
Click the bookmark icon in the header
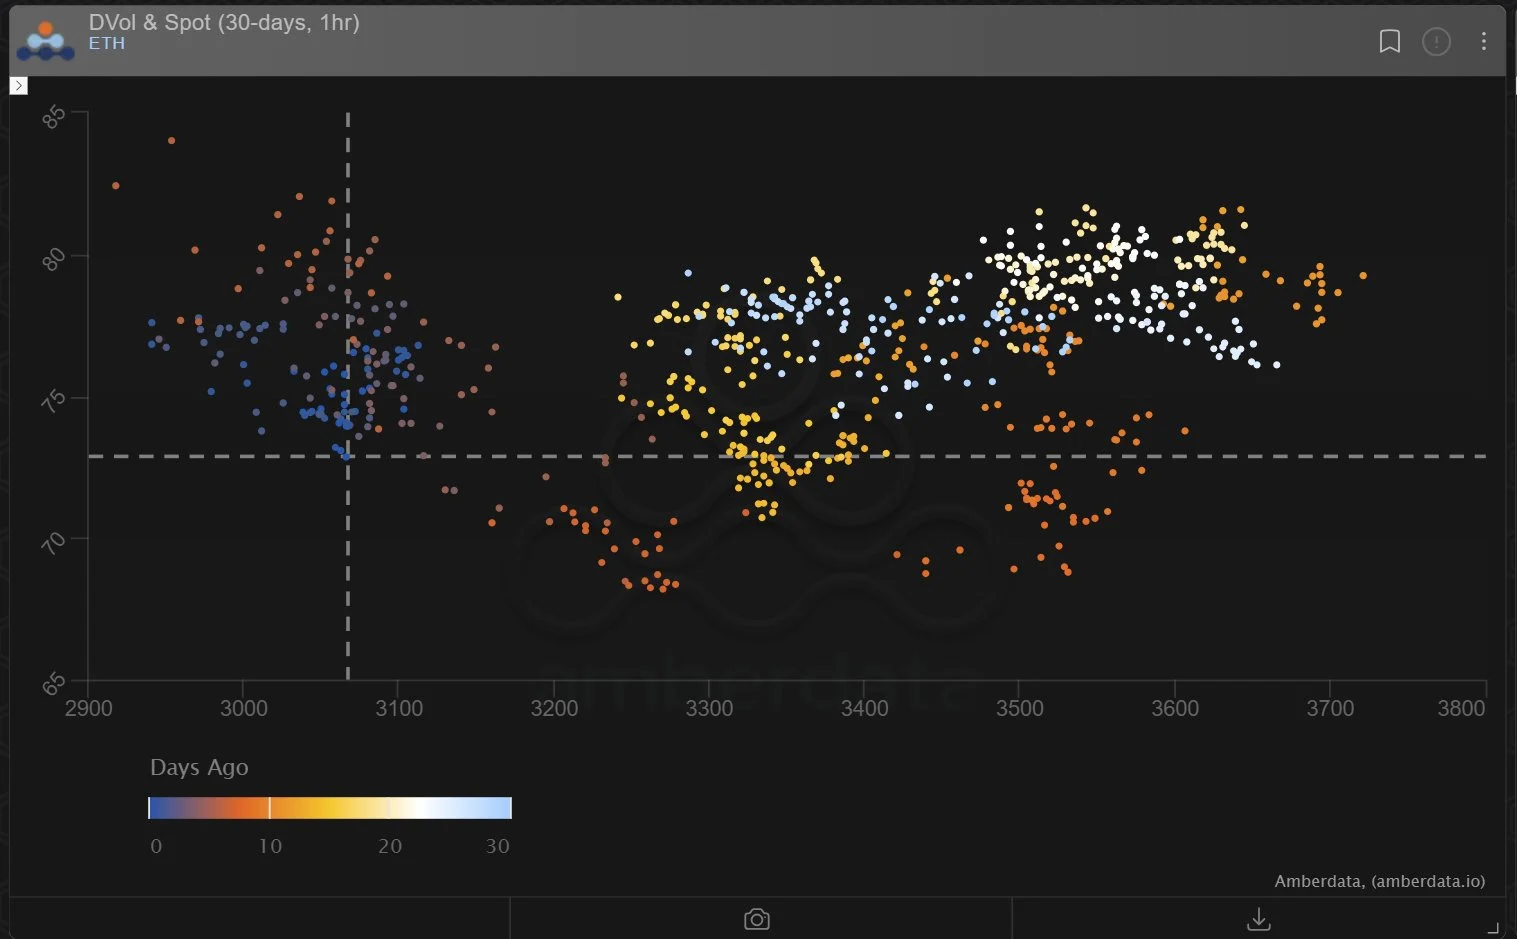[x=1389, y=41]
